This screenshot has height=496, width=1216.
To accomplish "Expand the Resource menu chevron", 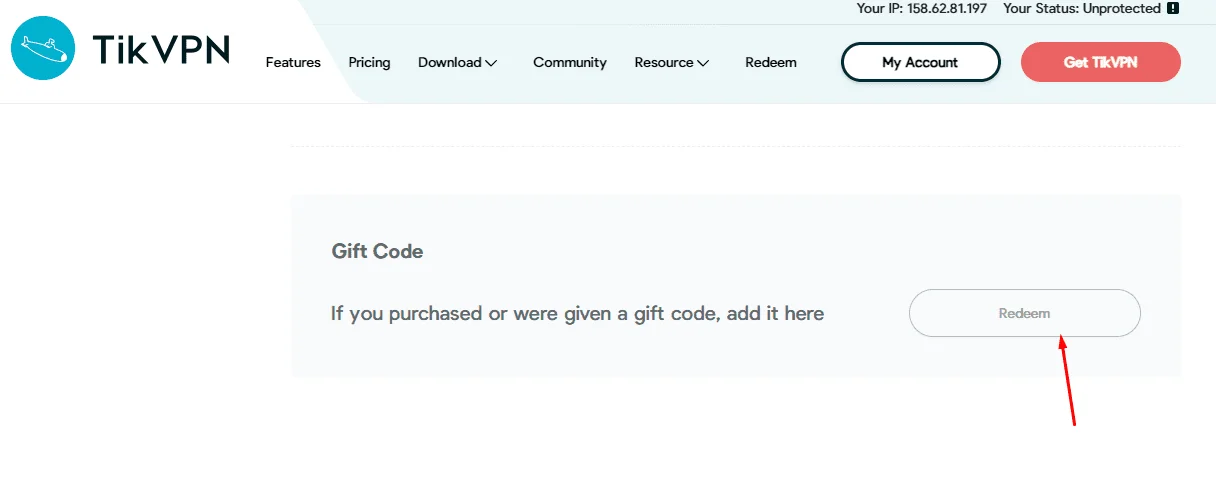I will pyautogui.click(x=703, y=63).
